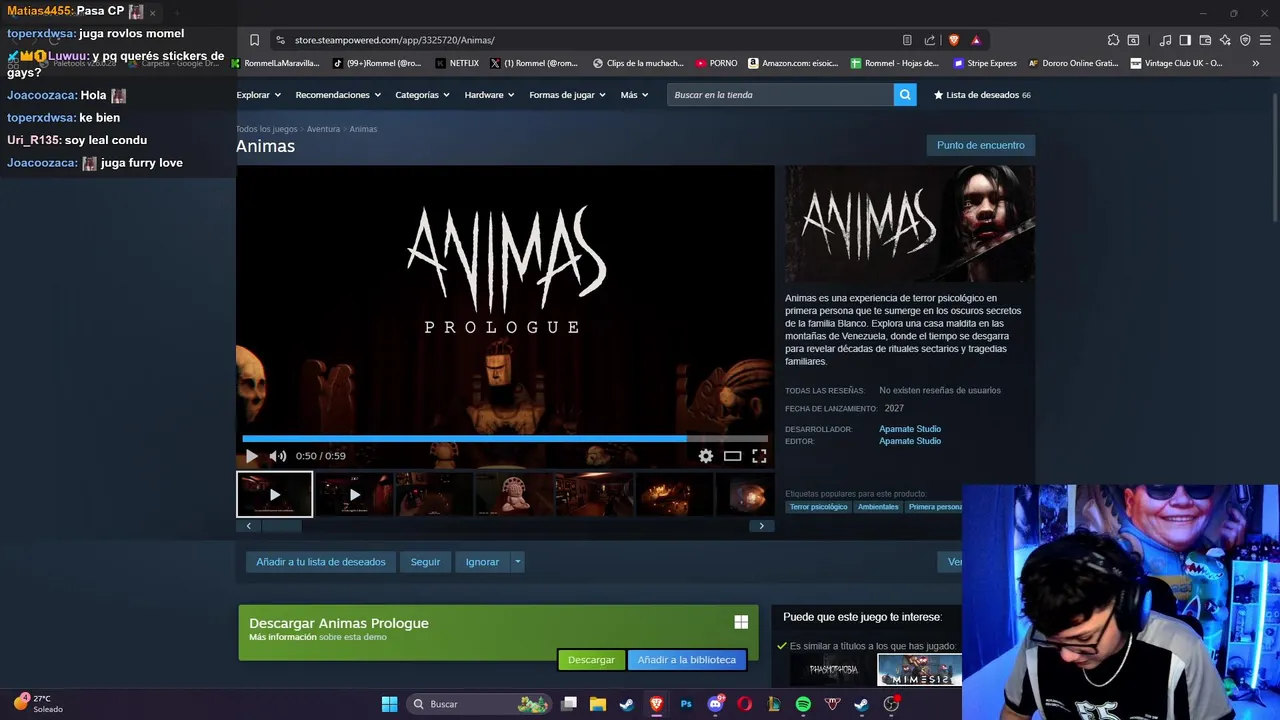
Task: Open File Explorer folder in taskbar
Action: click(598, 704)
